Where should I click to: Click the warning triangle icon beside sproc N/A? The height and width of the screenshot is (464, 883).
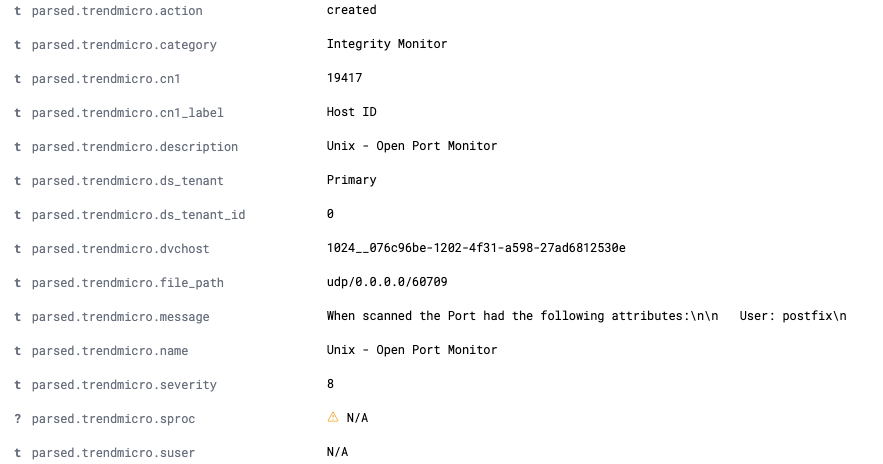point(333,418)
